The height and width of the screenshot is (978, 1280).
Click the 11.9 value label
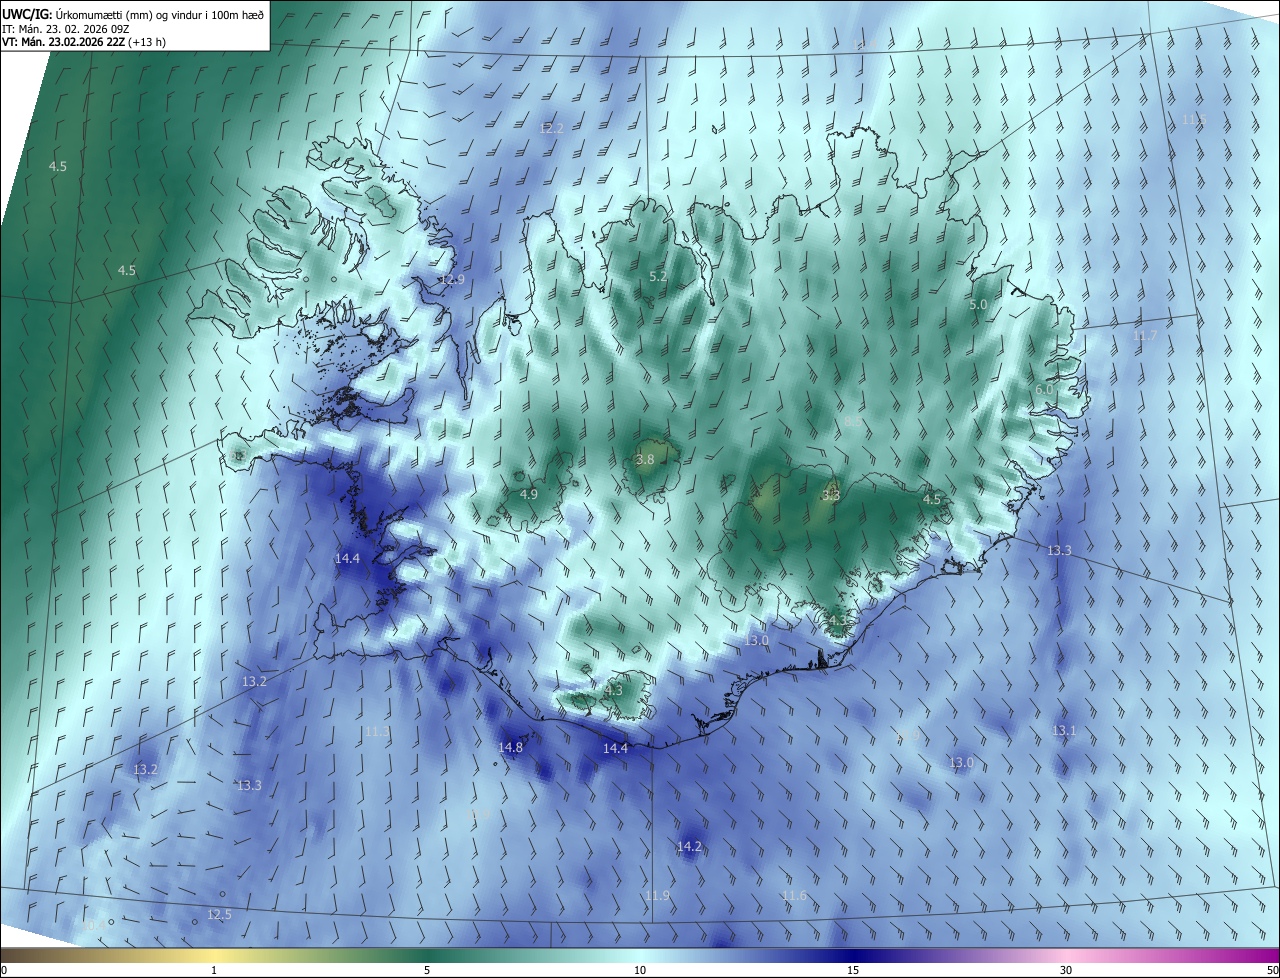(658, 895)
